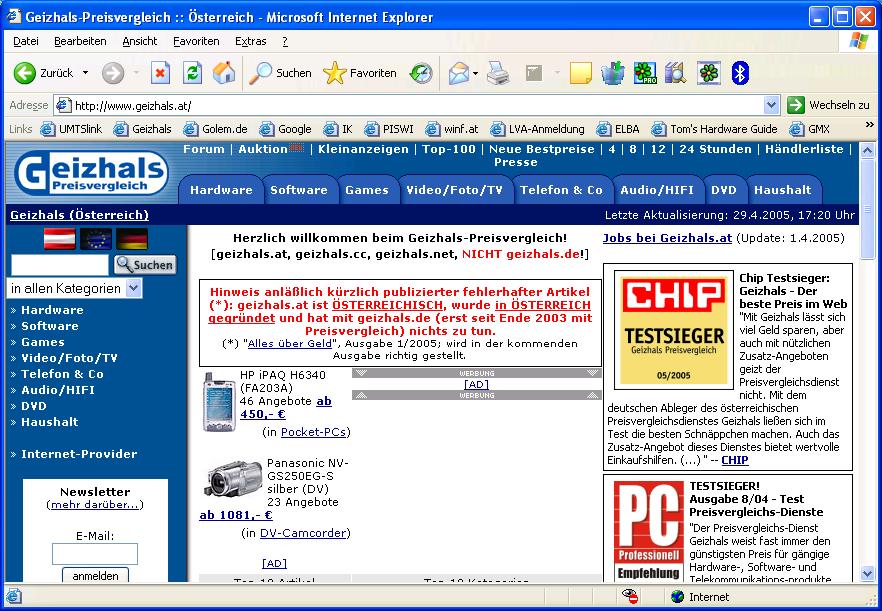Click the newsletter E-Mail input field
The image size is (882, 611).
[x=94, y=554]
